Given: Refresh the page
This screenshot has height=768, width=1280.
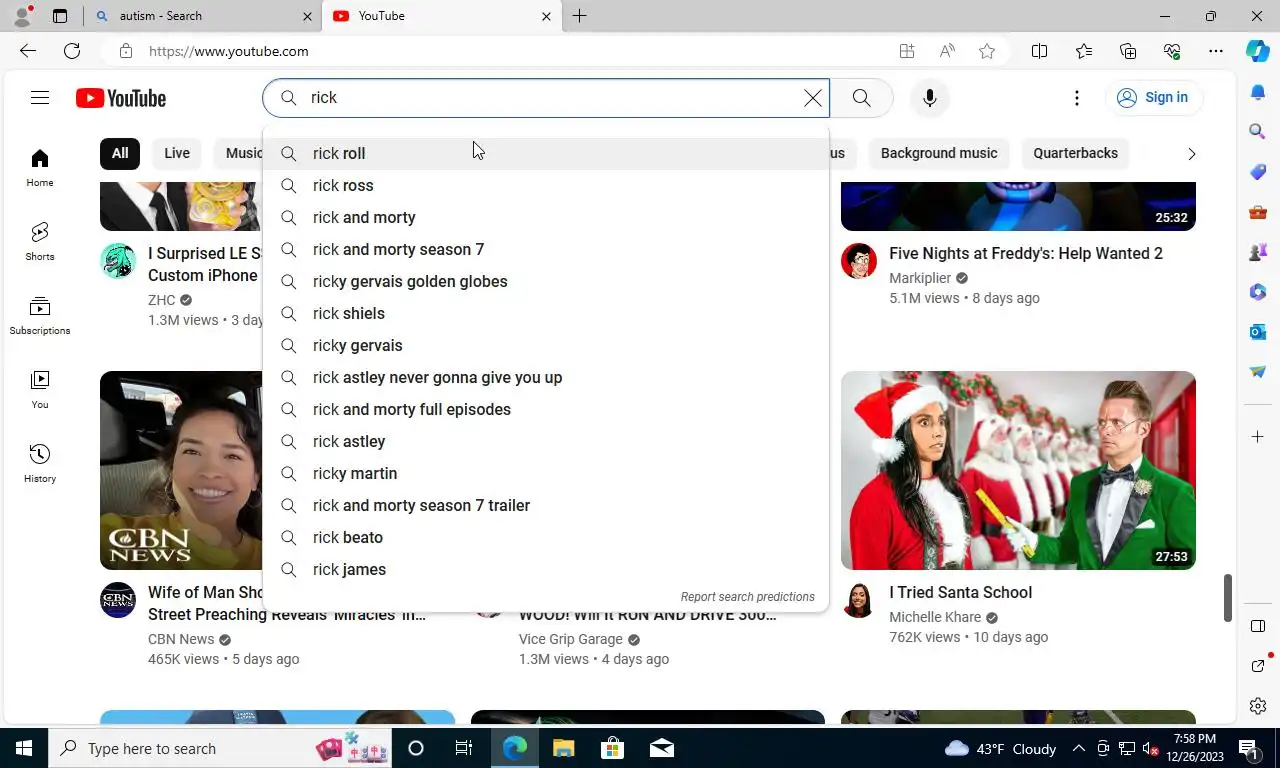Looking at the screenshot, I should pyautogui.click(x=72, y=51).
